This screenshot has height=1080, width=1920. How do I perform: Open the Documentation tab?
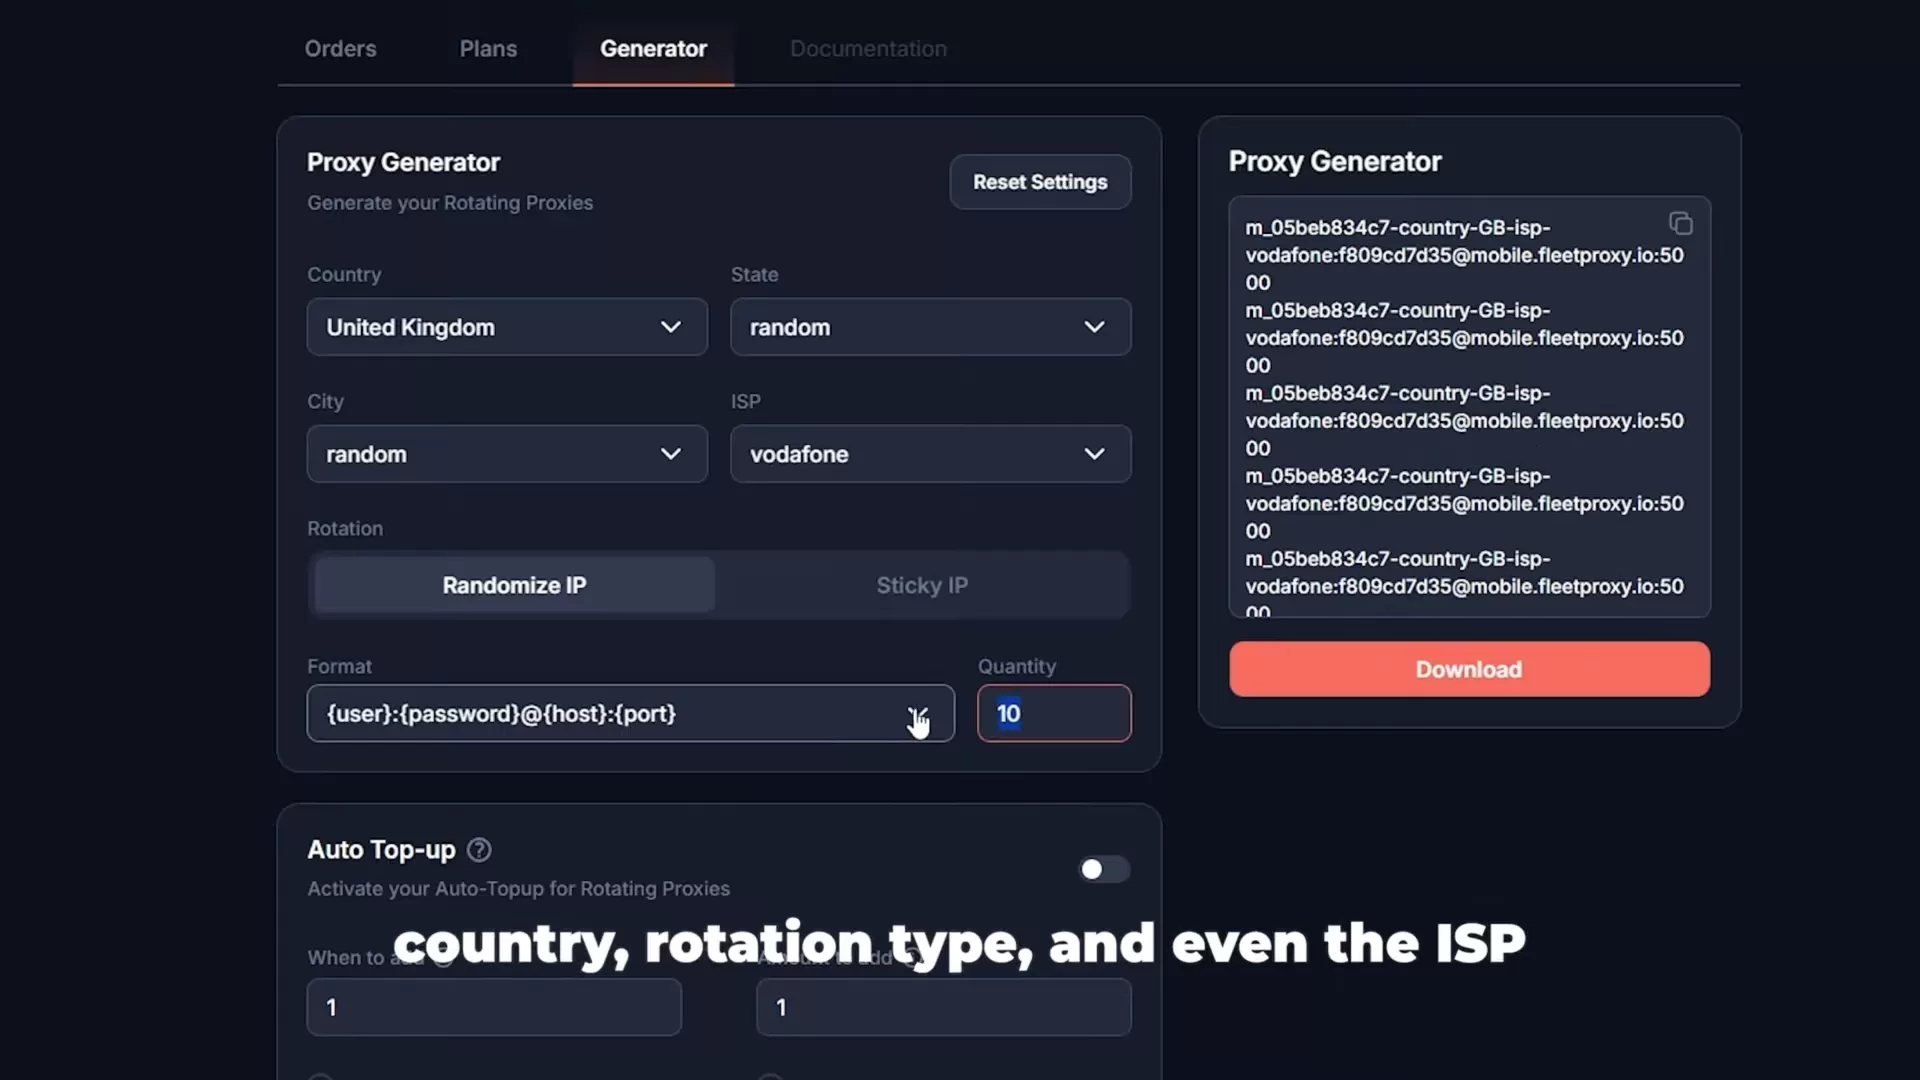[x=867, y=48]
